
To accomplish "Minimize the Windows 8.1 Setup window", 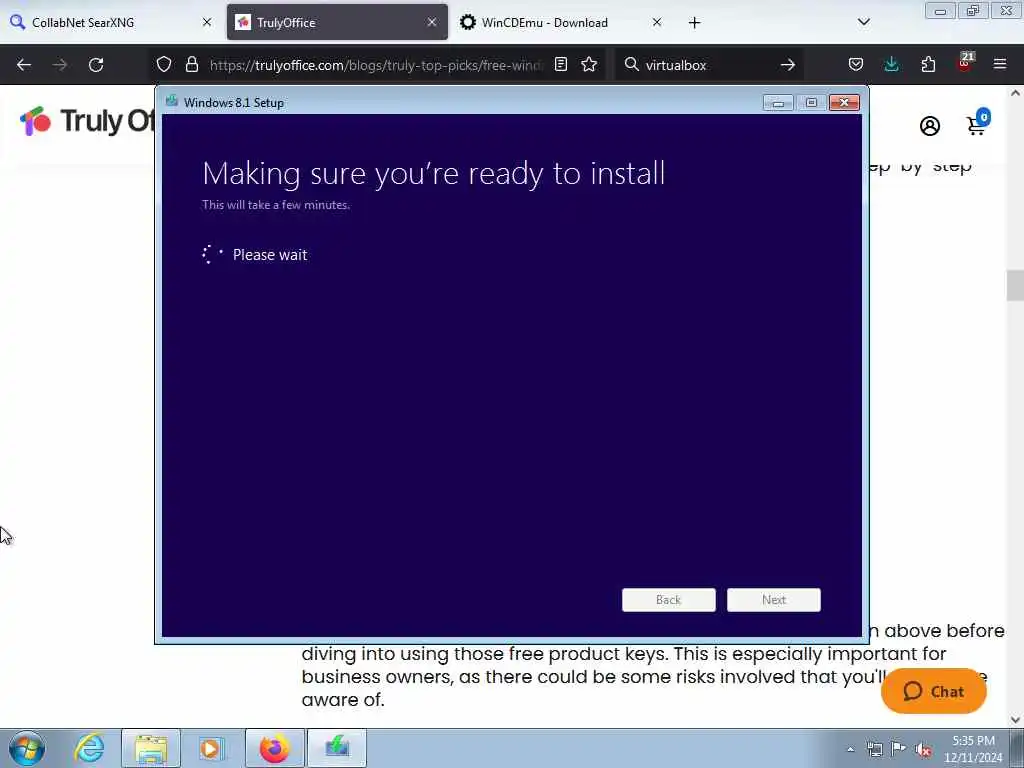I will [778, 103].
